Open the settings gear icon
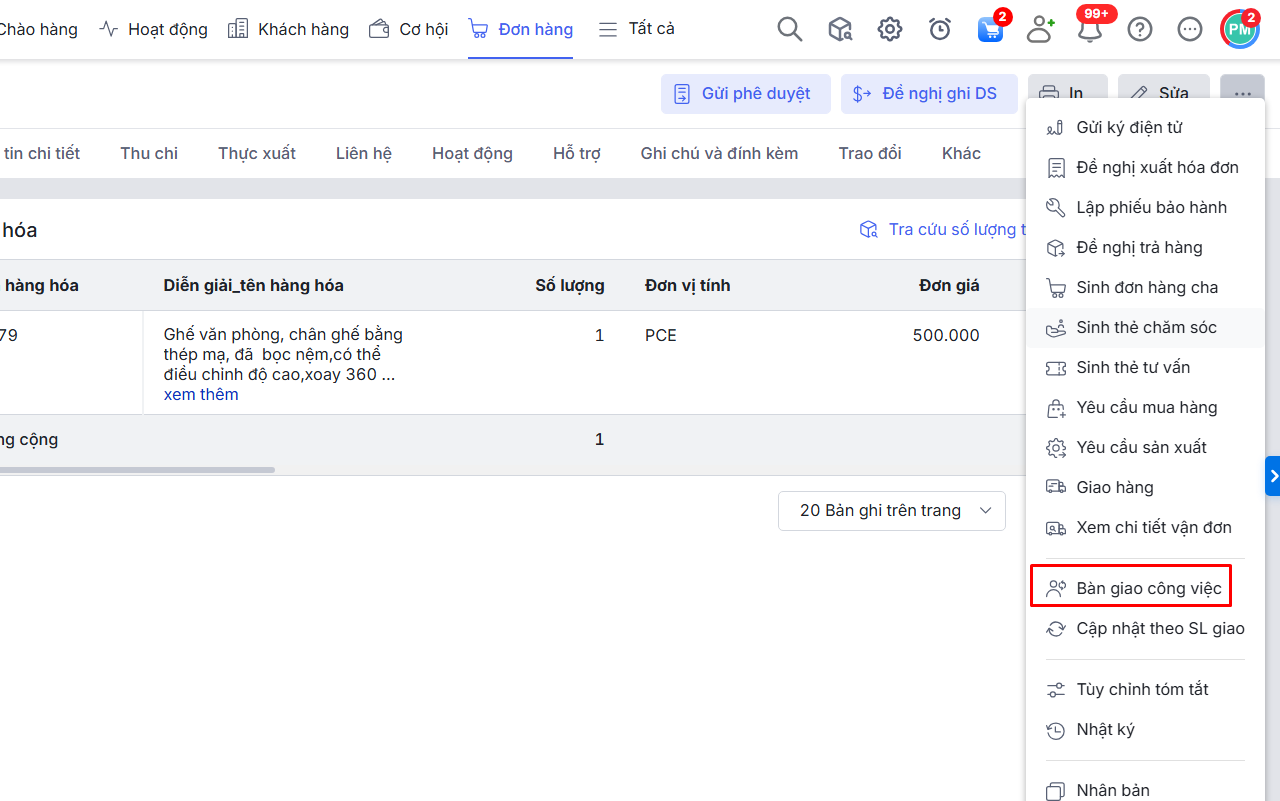This screenshot has height=801, width=1280. pyautogui.click(x=890, y=30)
